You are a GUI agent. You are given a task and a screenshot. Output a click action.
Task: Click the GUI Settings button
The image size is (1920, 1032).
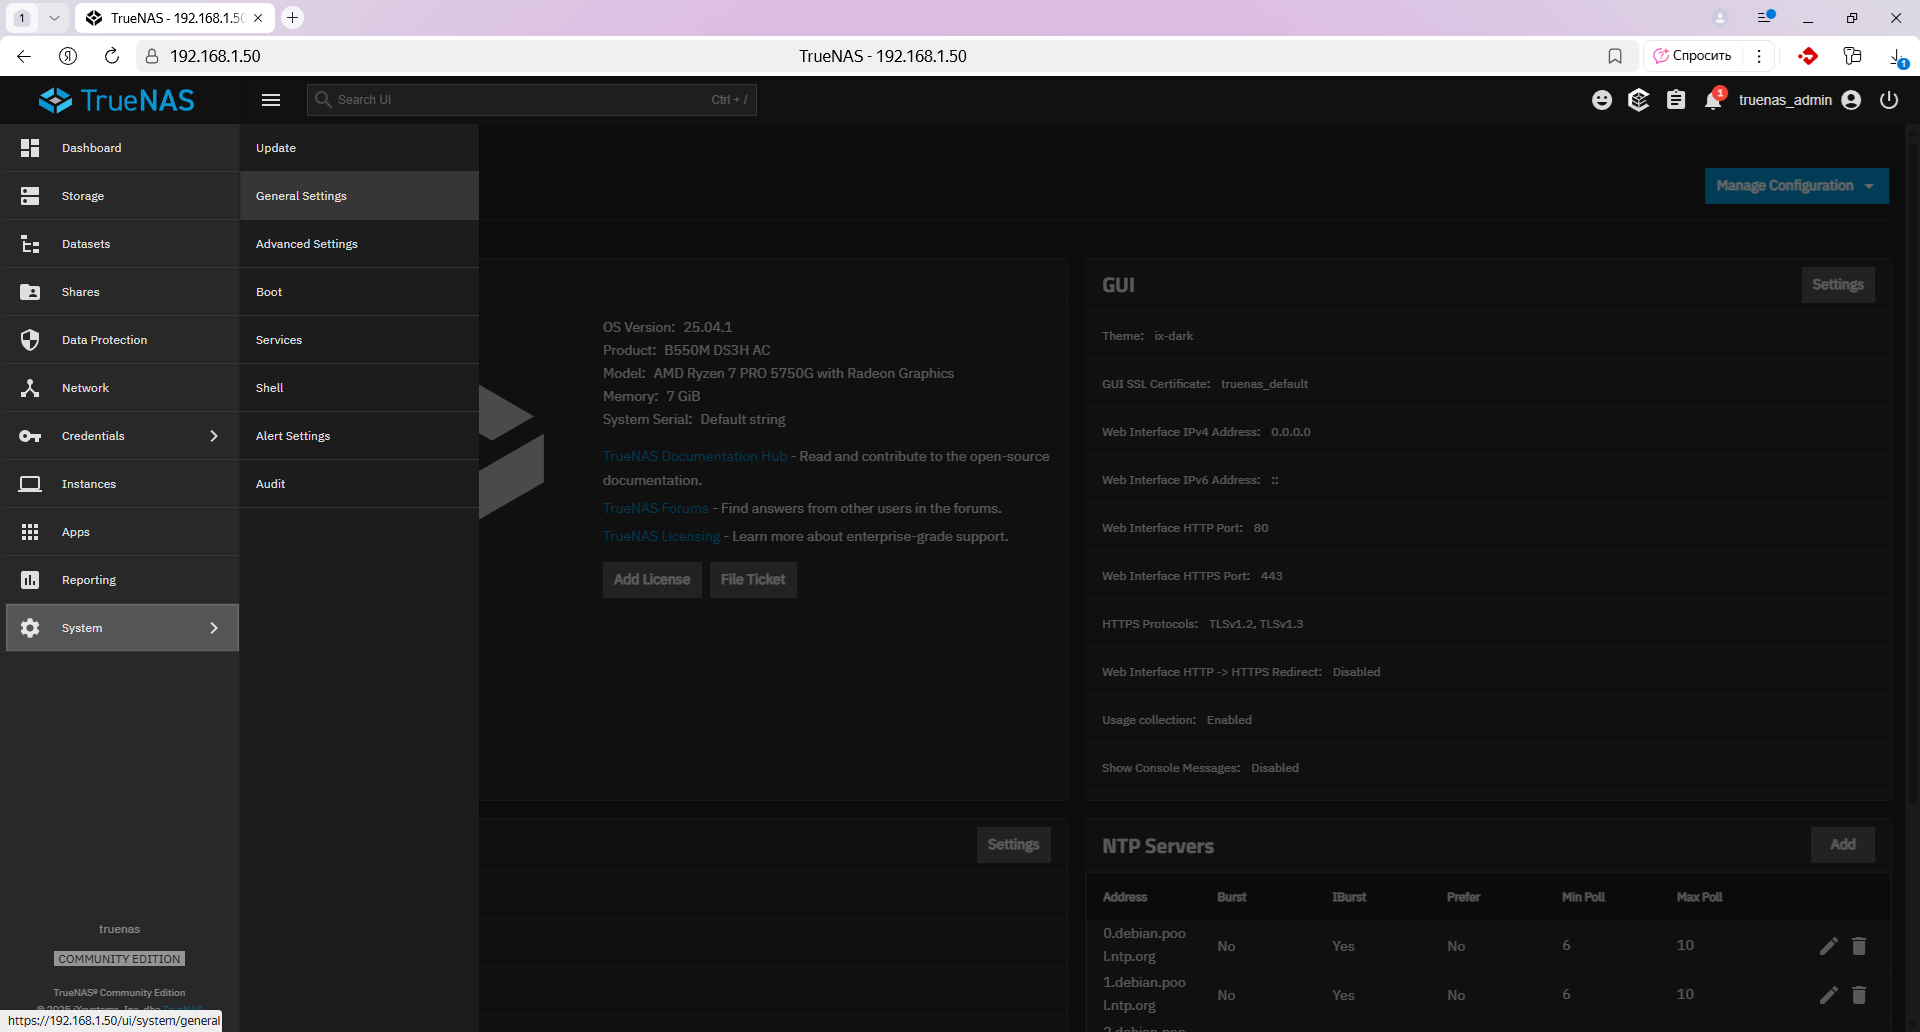tap(1837, 285)
